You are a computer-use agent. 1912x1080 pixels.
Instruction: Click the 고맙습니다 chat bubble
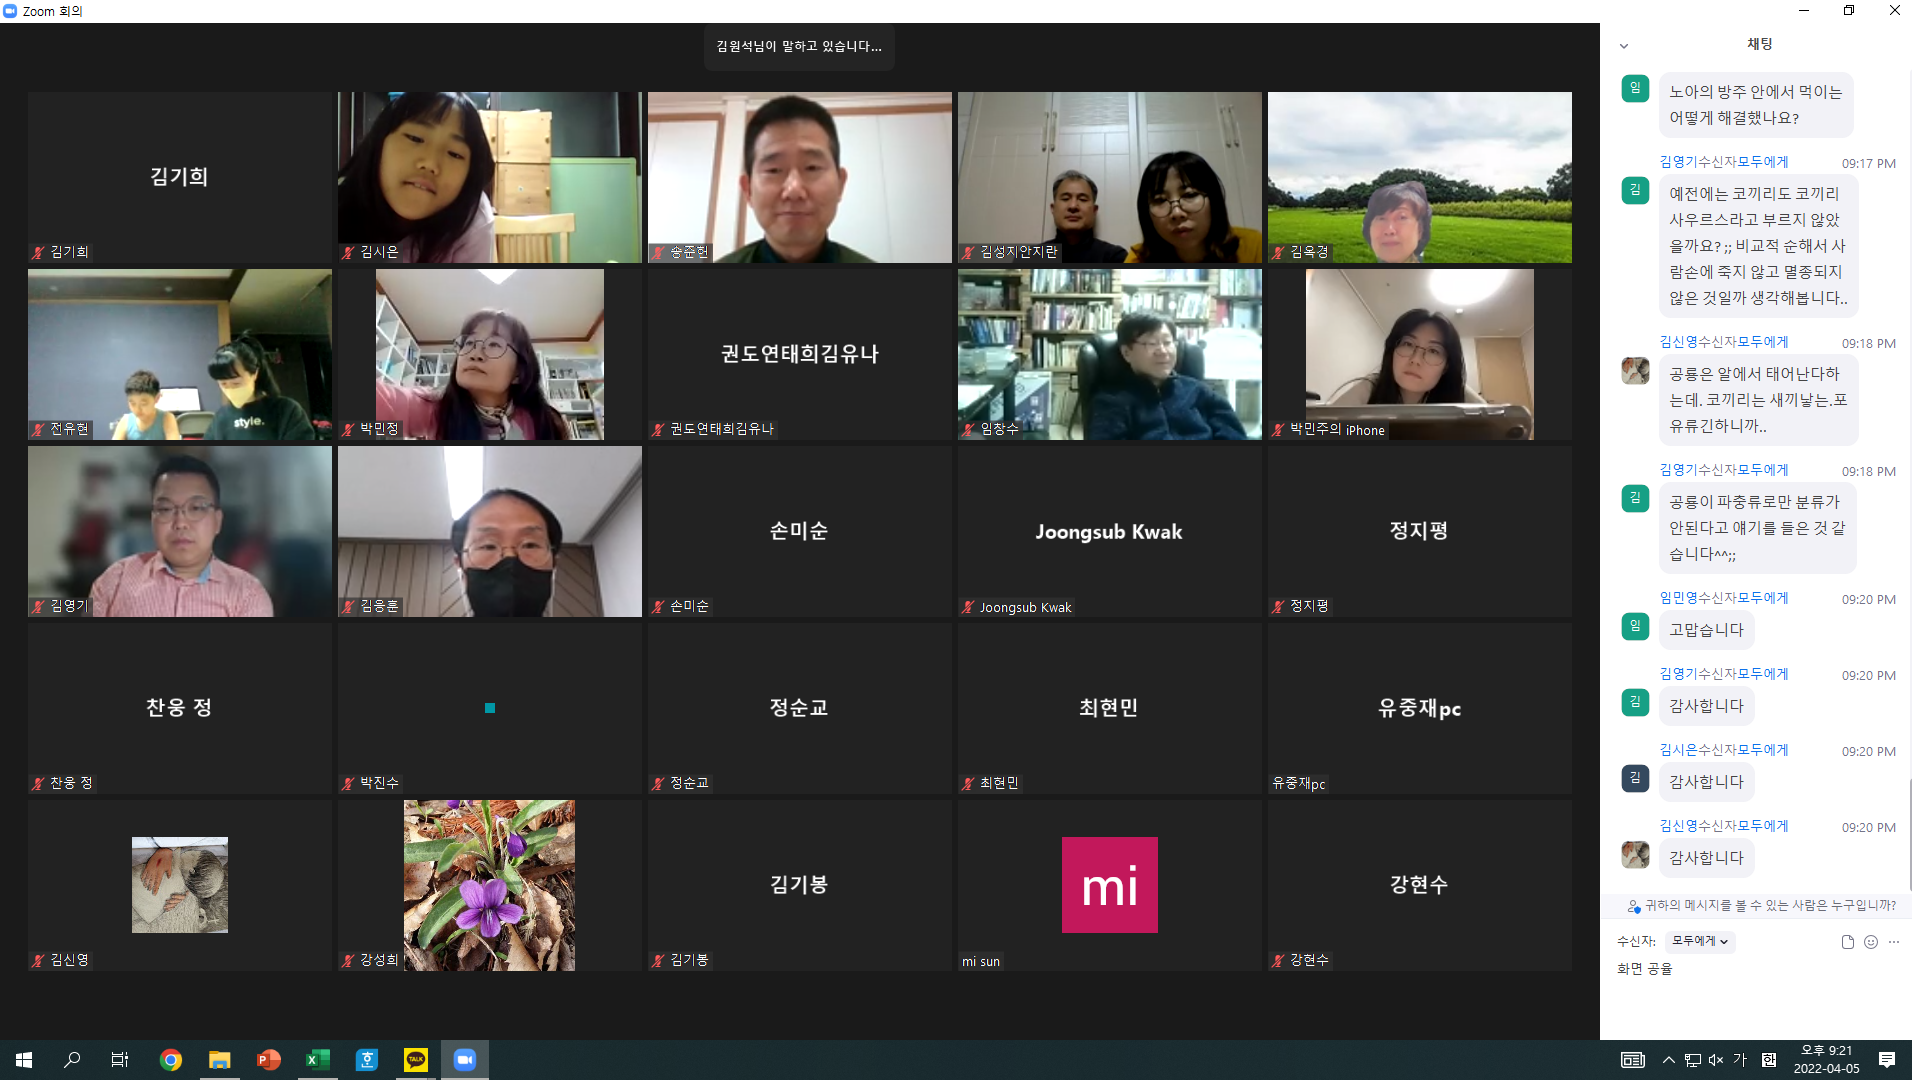coord(1707,630)
